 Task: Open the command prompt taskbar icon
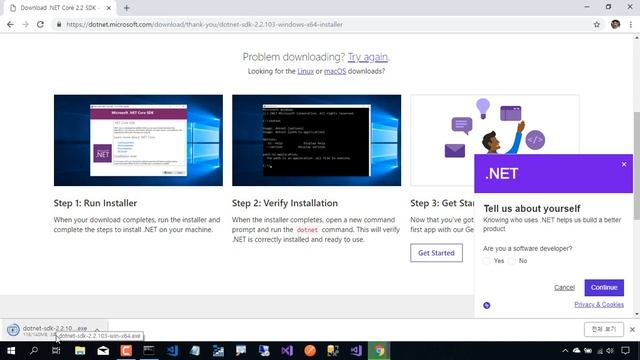149,351
